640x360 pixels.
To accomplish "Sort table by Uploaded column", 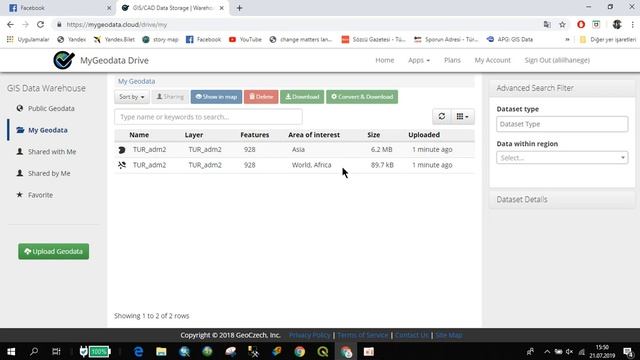I will coord(424,135).
